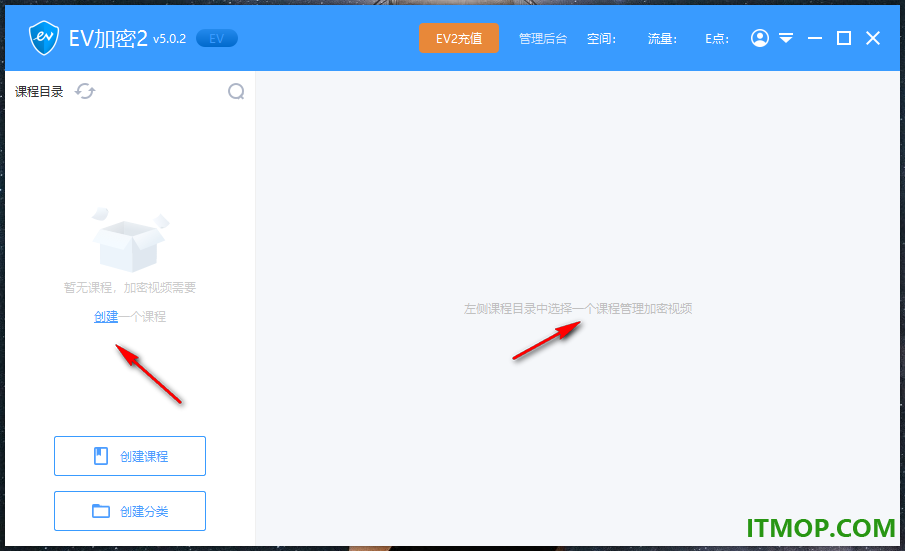Image resolution: width=905 pixels, height=551 pixels.
Task: Open the EV2充值 recharge button
Action: [x=459, y=38]
